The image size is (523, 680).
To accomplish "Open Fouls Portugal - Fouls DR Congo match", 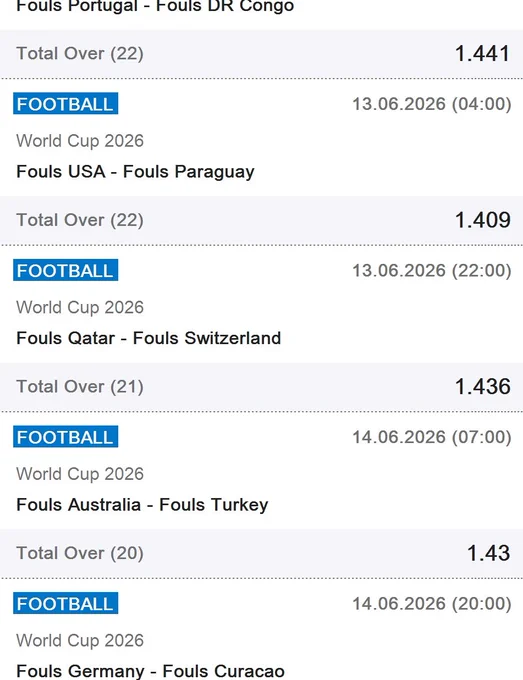I will click(155, 7).
